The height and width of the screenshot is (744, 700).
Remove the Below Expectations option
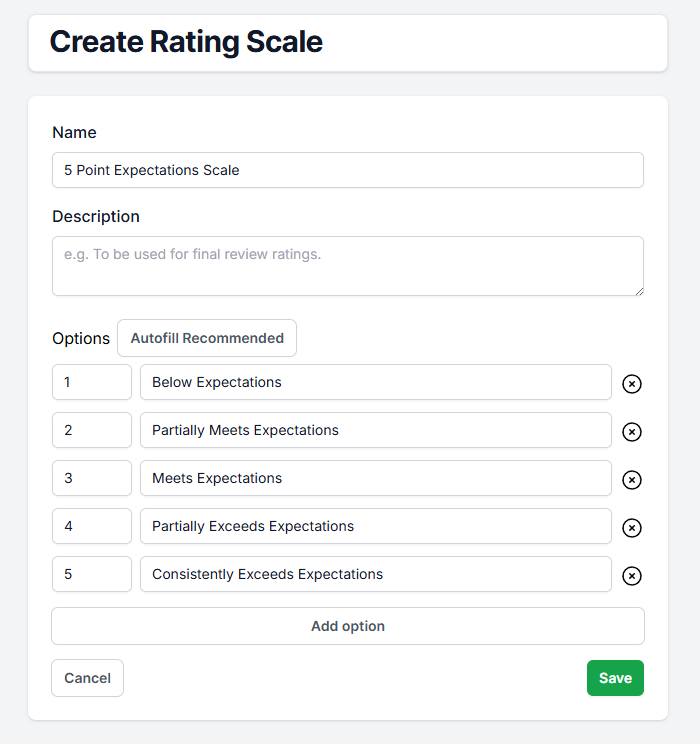pos(632,384)
